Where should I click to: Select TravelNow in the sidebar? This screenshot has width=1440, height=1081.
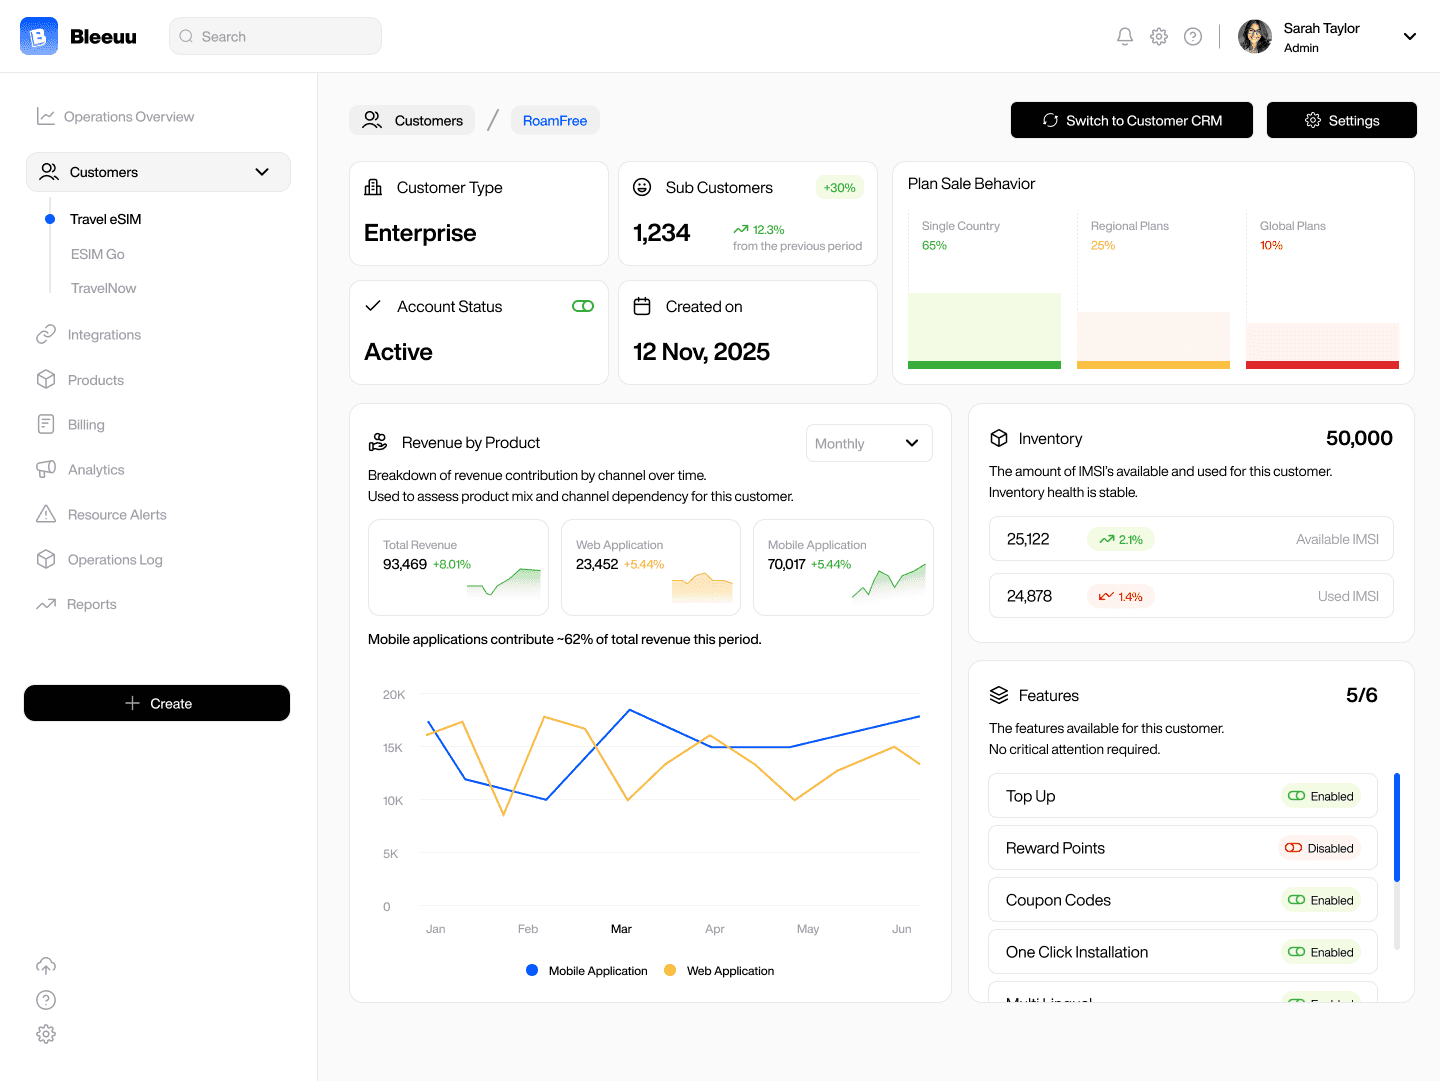(103, 288)
